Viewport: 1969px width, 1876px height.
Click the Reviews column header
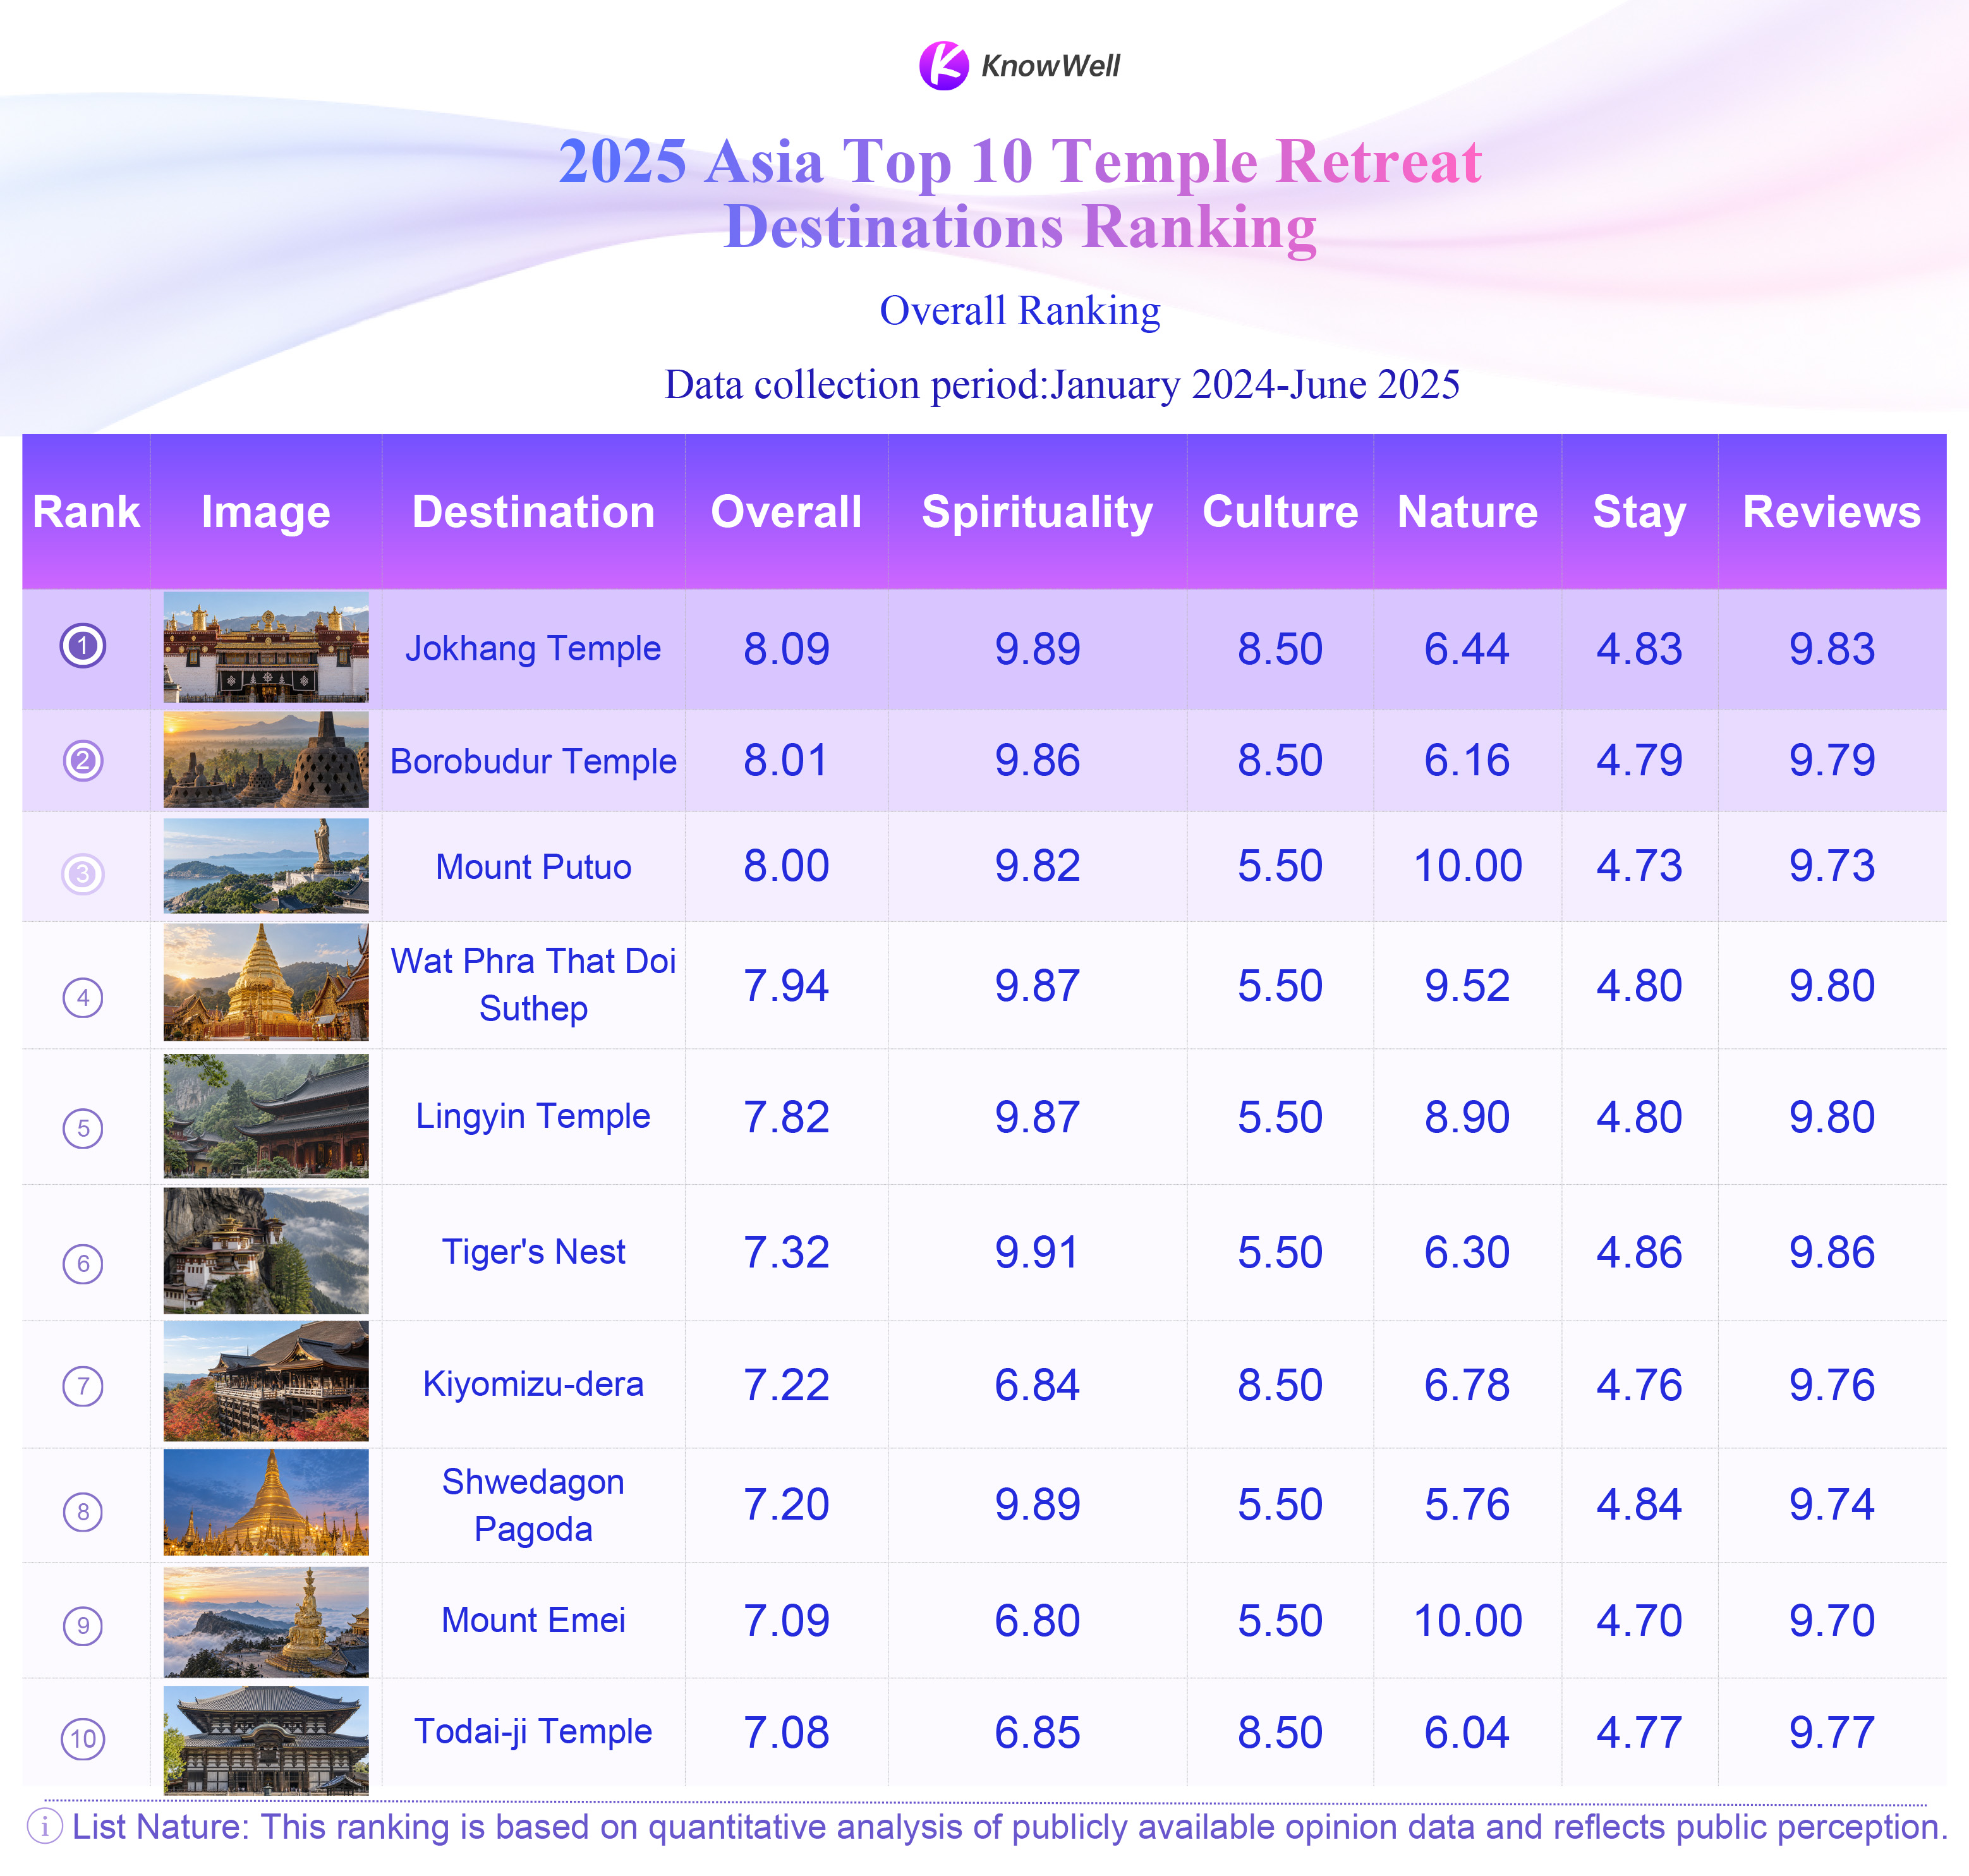(1831, 512)
